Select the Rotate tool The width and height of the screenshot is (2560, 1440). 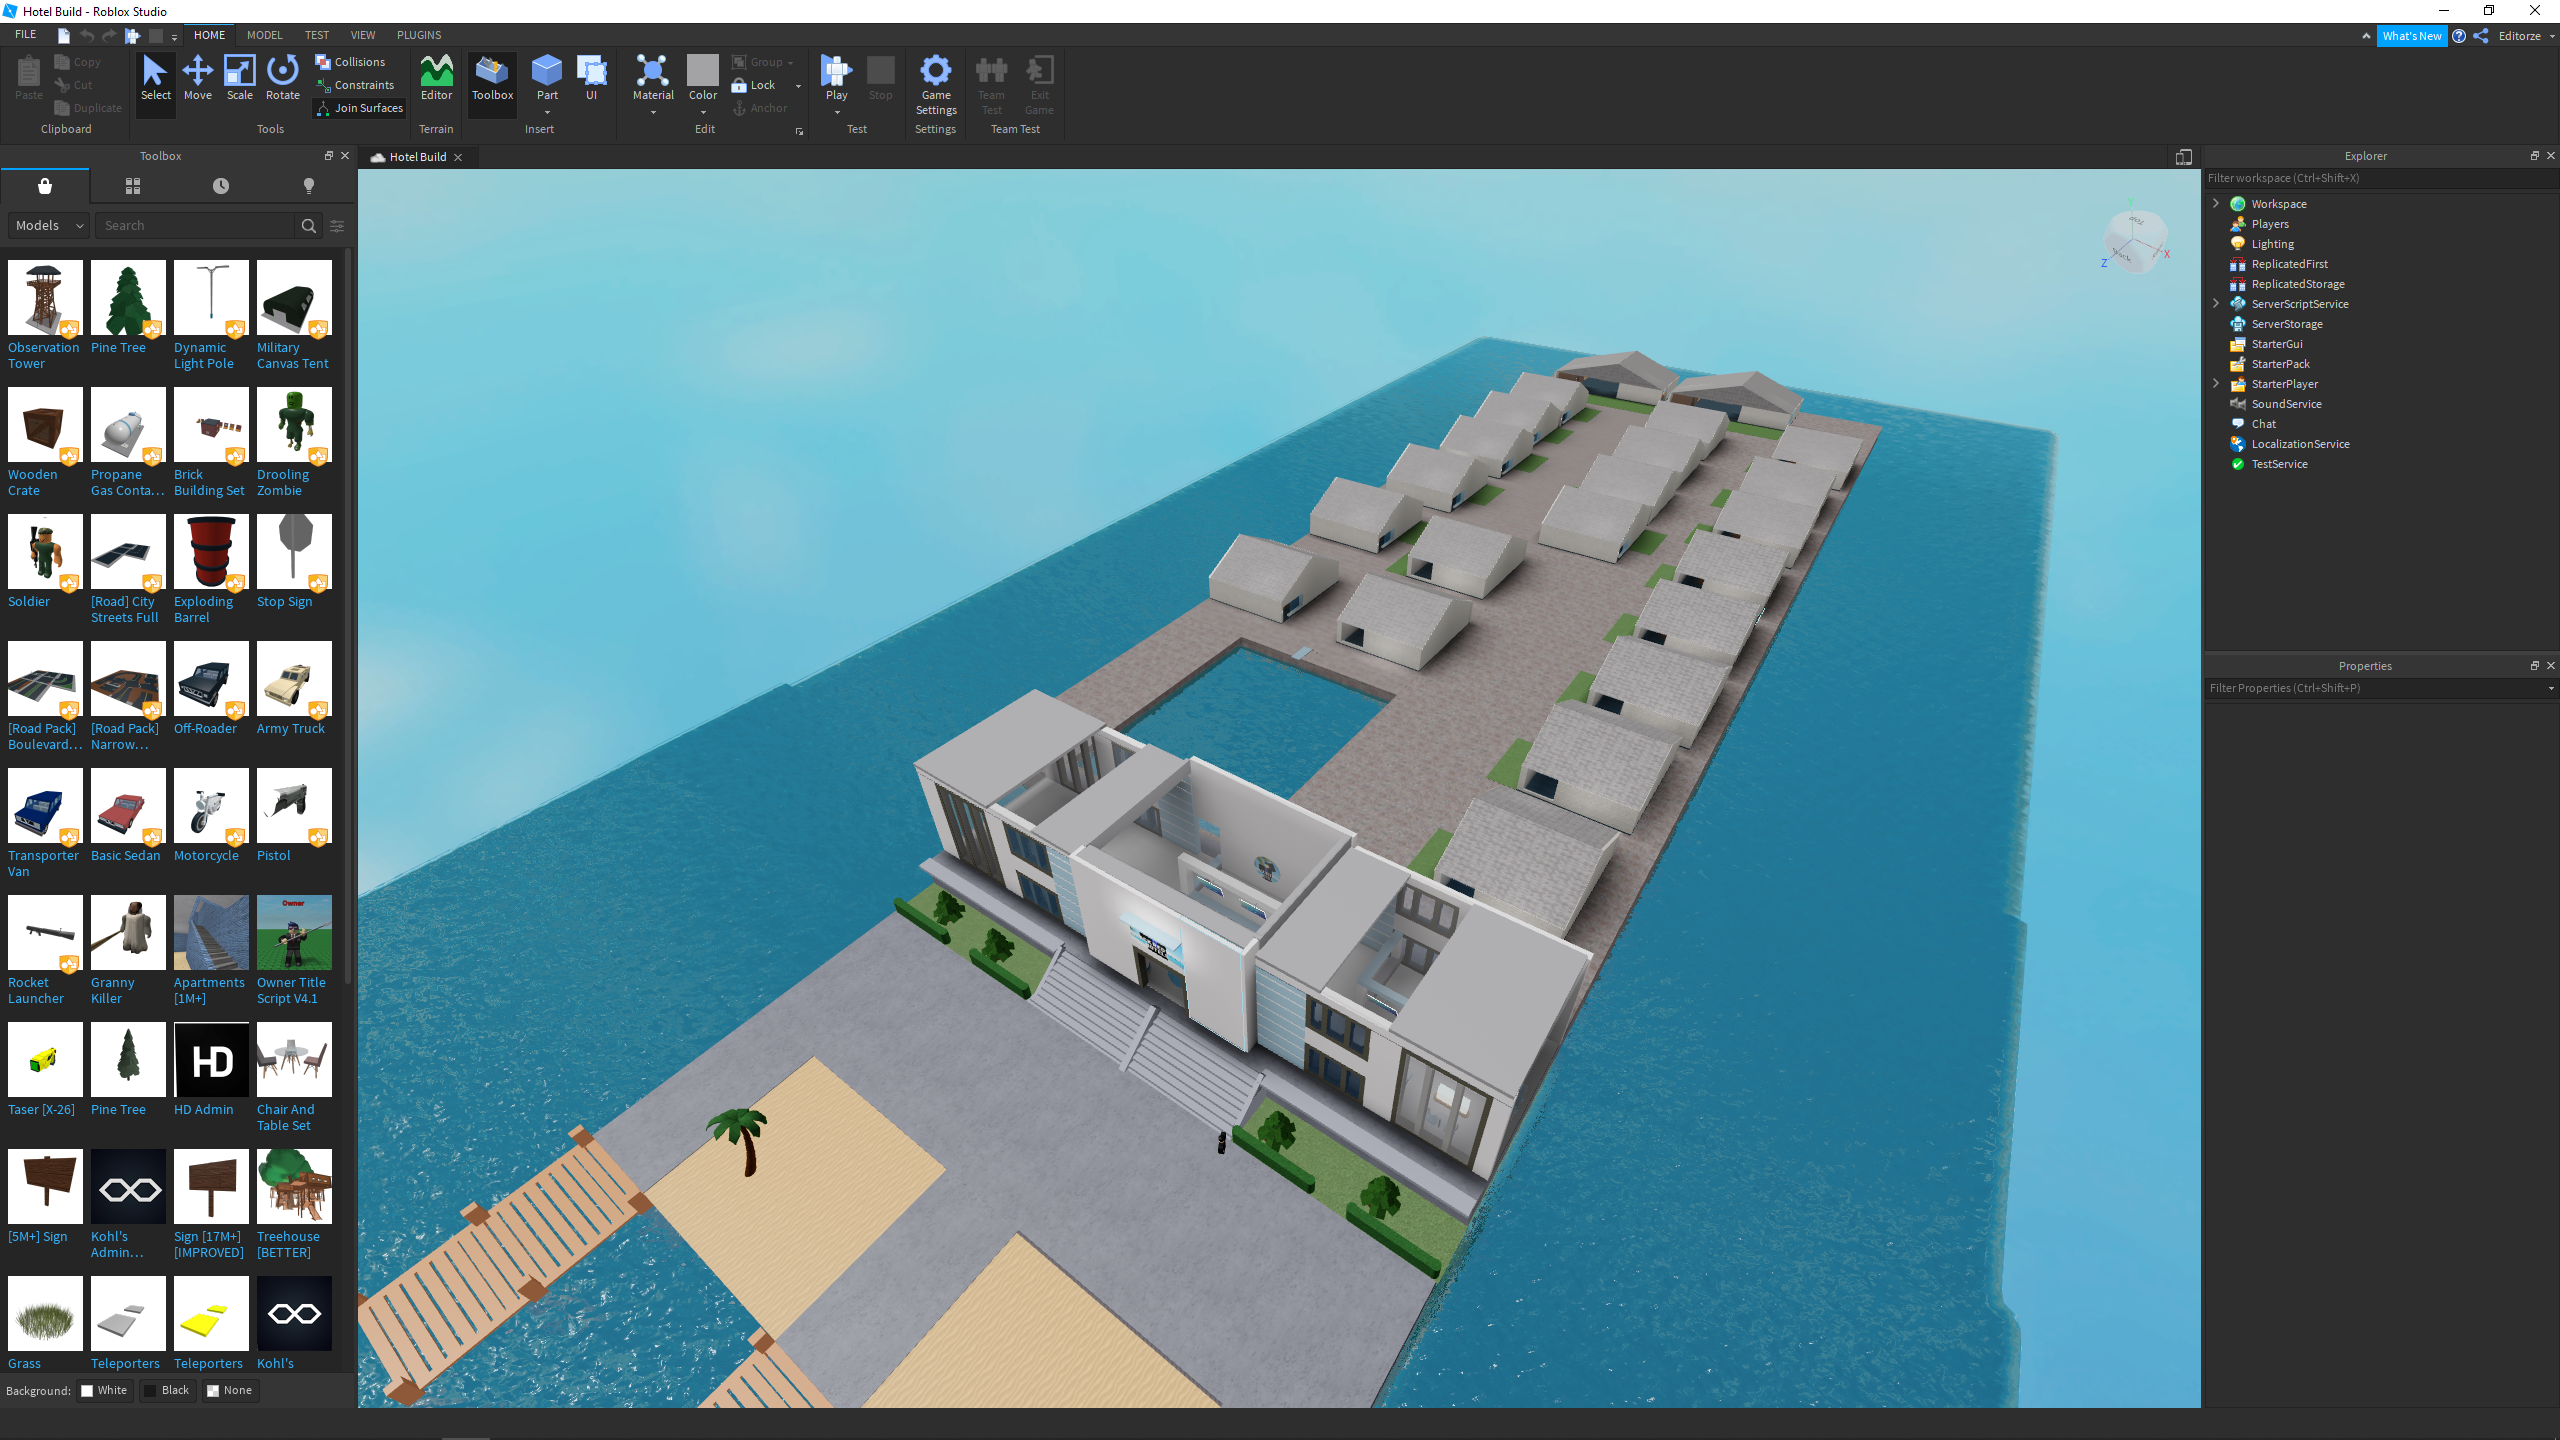282,78
